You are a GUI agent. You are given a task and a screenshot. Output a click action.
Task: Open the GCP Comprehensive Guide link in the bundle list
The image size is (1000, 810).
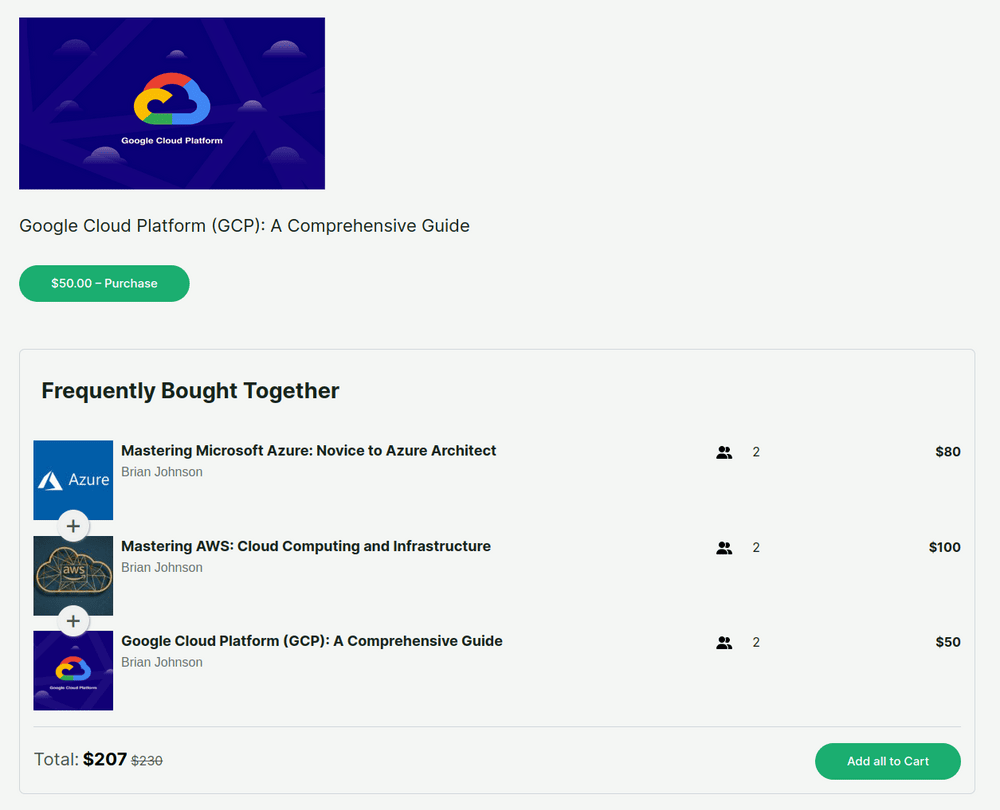point(312,641)
